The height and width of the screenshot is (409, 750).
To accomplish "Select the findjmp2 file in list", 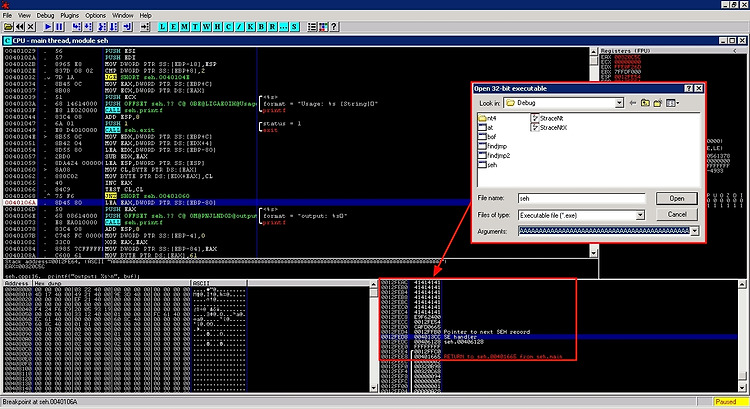I will [494, 155].
